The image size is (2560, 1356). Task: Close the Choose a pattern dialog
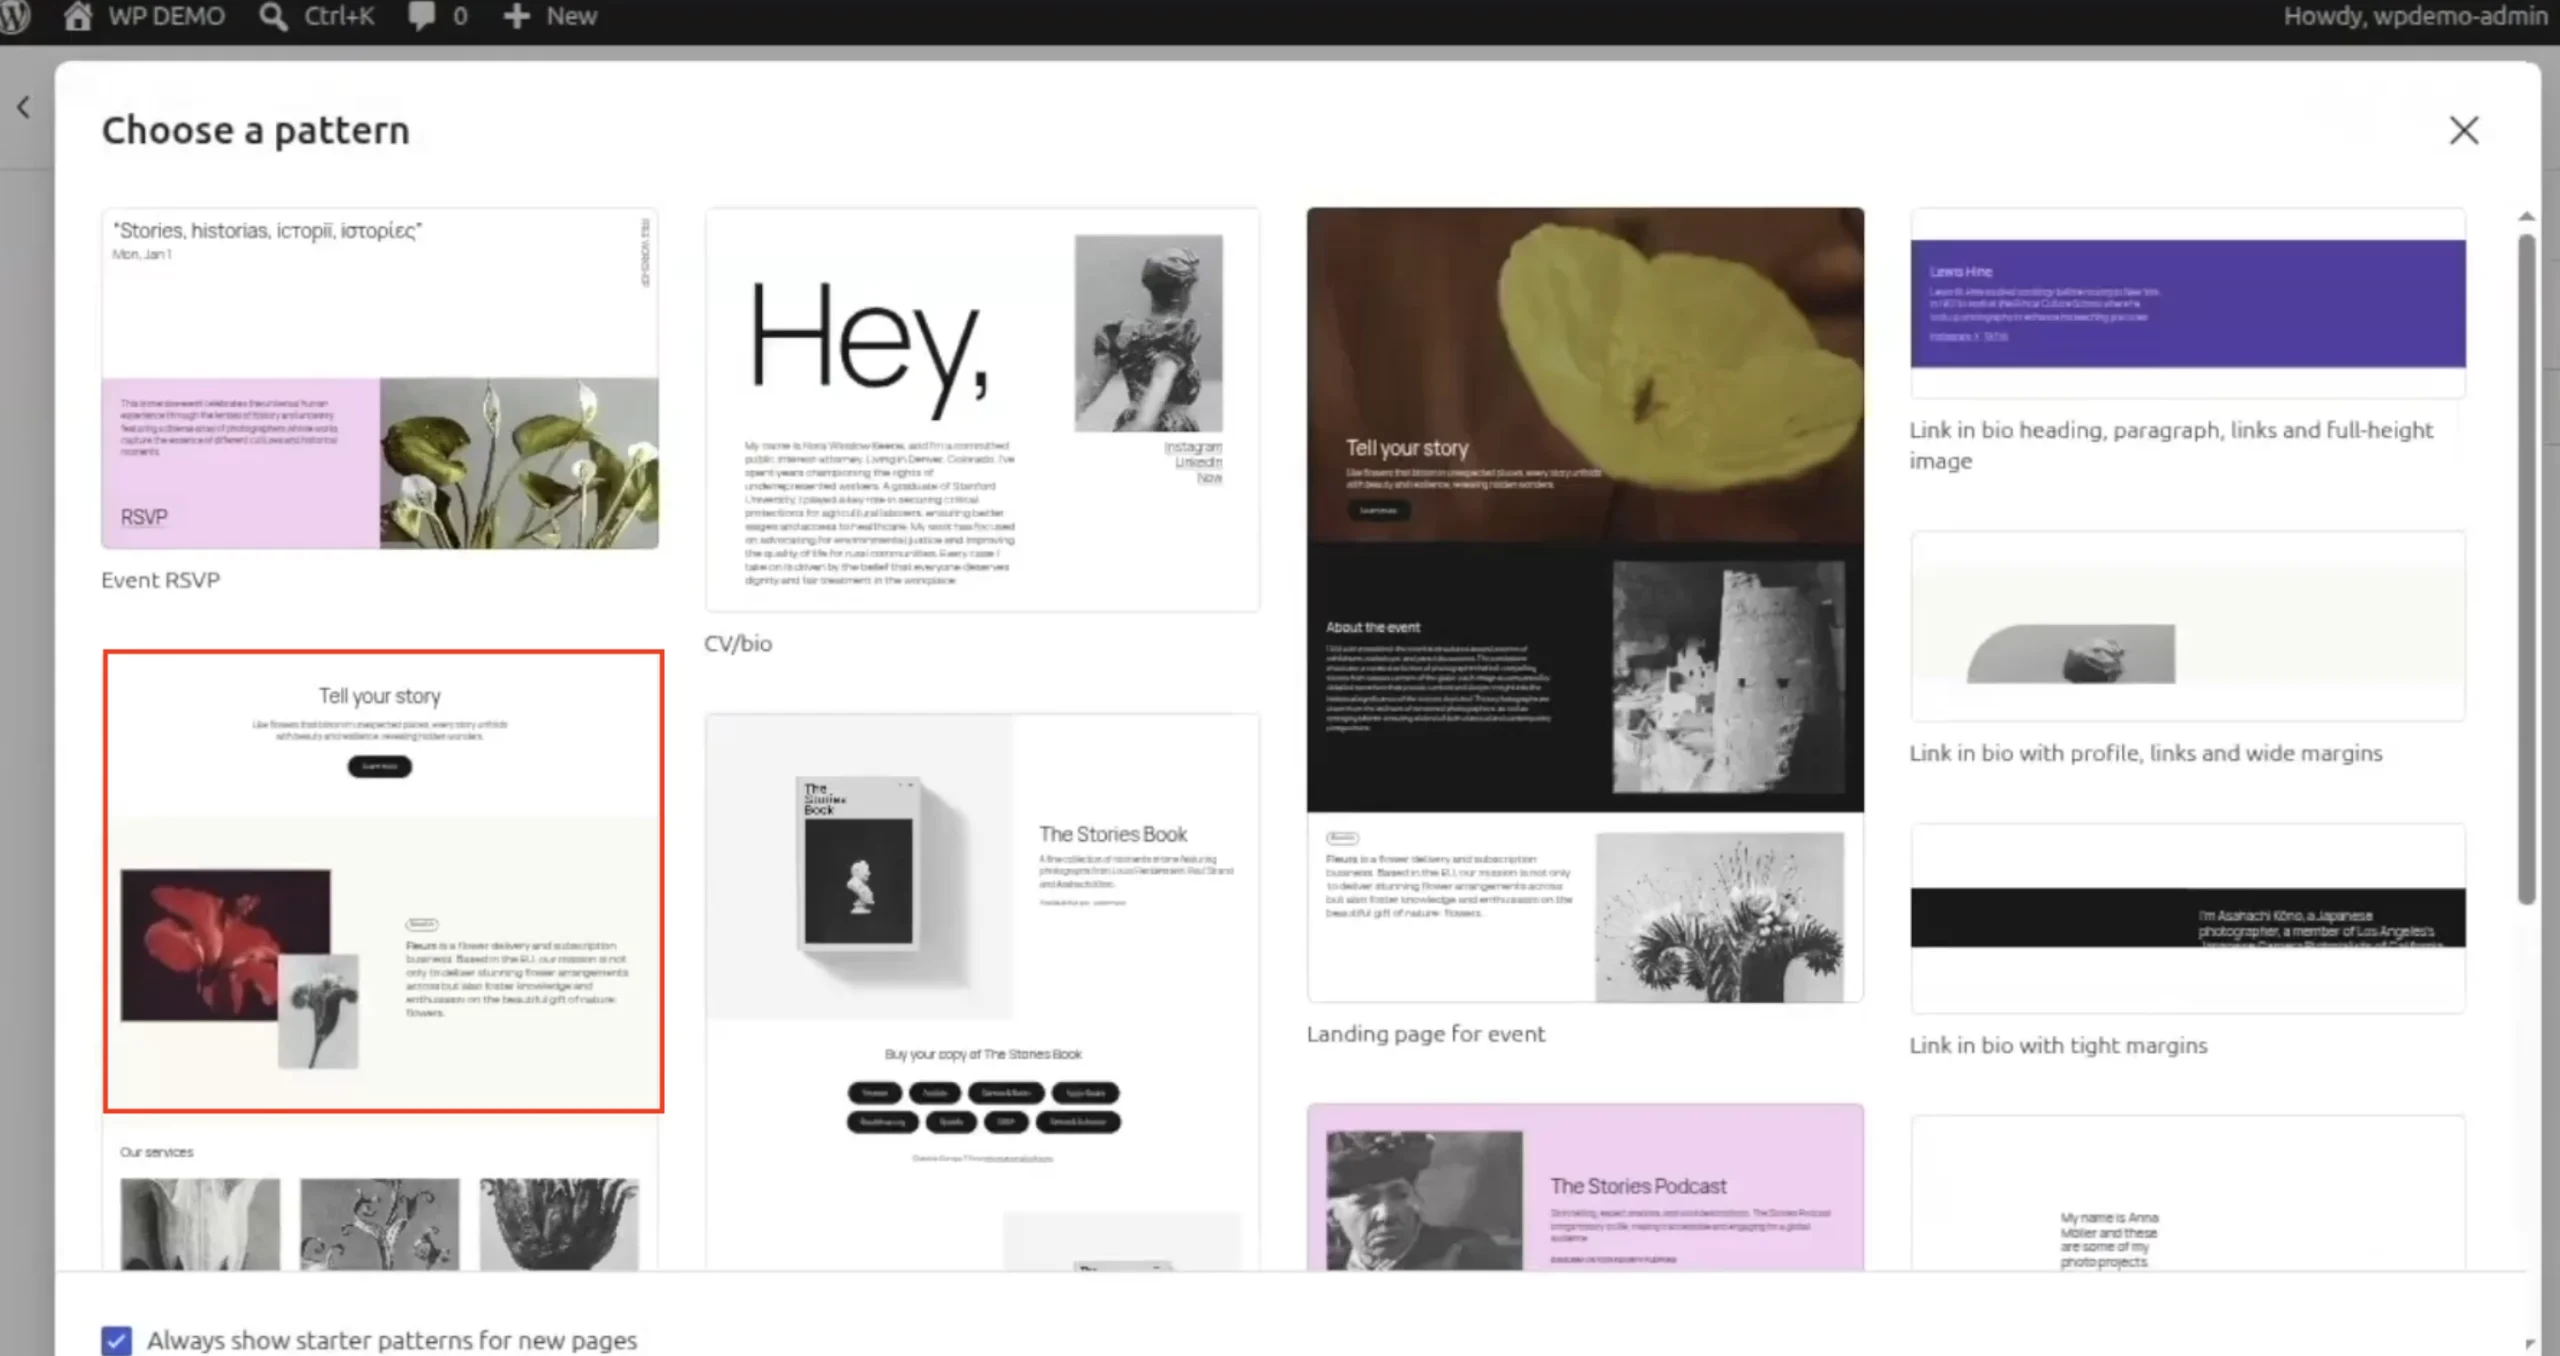2463,130
